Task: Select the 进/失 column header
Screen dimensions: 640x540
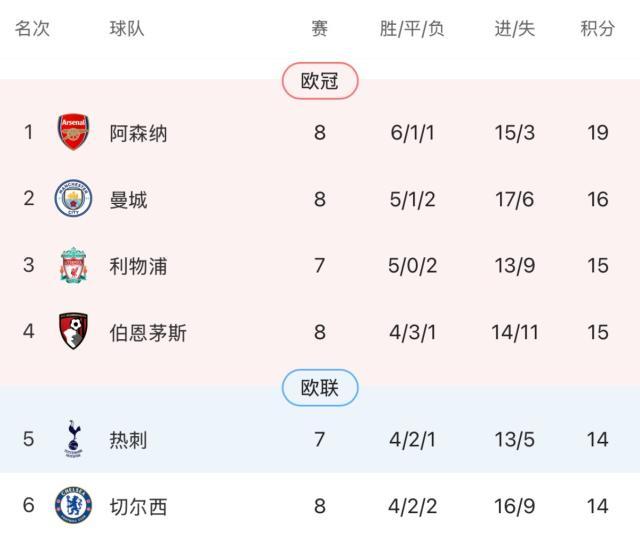Action: [x=514, y=29]
